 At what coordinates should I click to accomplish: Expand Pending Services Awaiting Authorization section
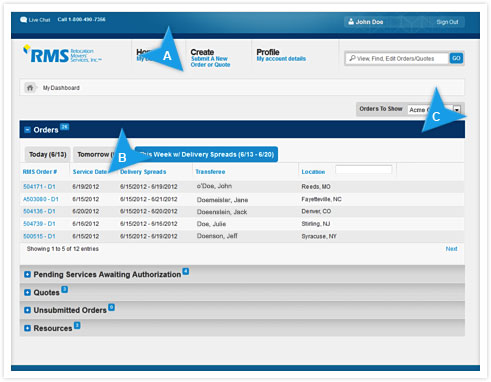27,274
